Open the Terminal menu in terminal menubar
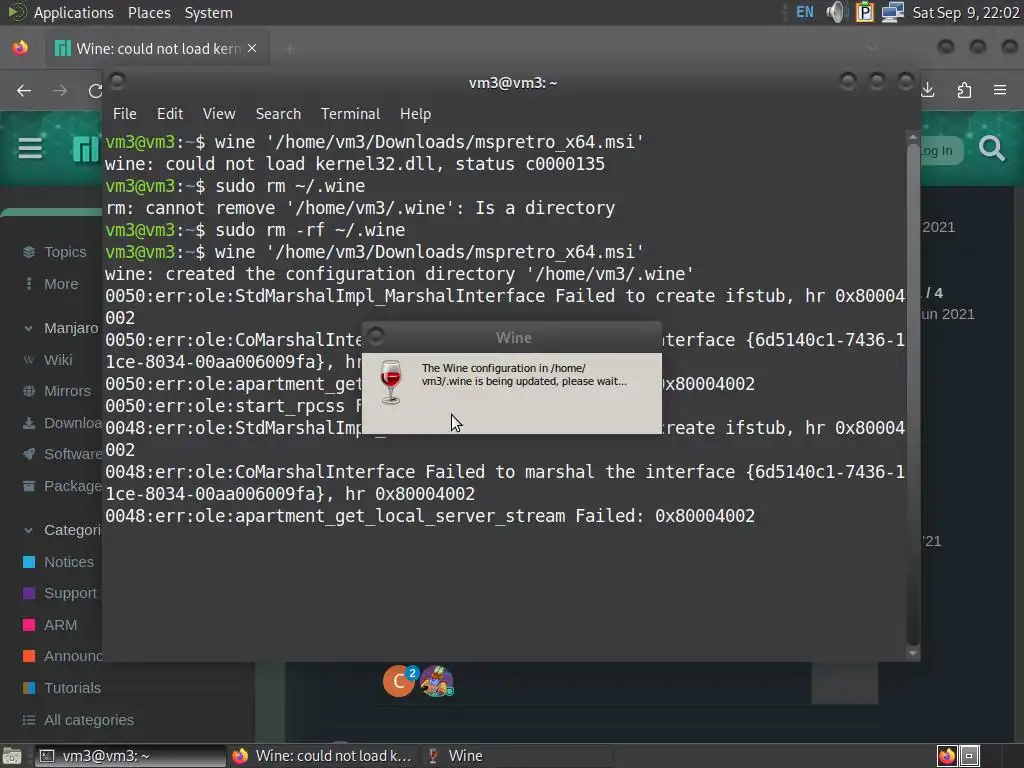The image size is (1024, 768). point(350,114)
